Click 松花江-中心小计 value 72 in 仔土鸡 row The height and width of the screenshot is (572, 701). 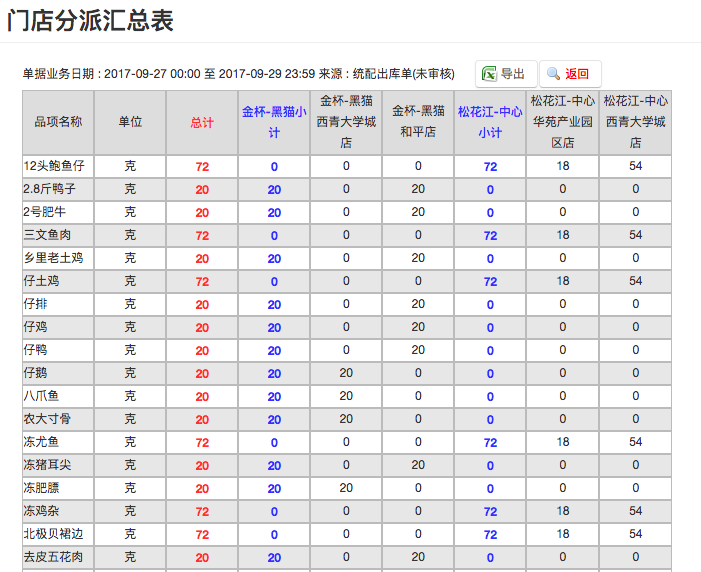pyautogui.click(x=490, y=282)
